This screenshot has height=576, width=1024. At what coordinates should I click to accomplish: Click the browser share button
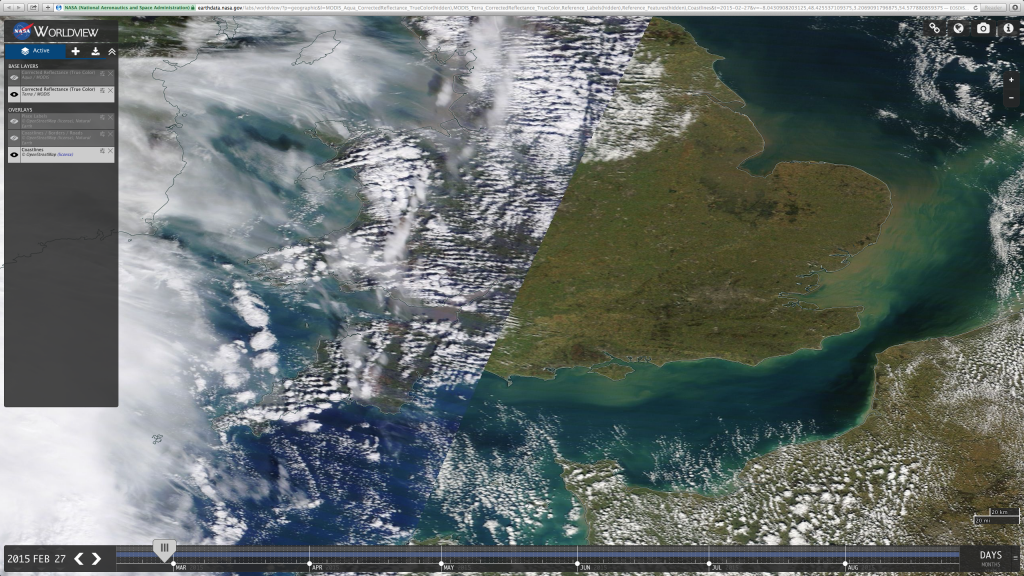coord(33,7)
